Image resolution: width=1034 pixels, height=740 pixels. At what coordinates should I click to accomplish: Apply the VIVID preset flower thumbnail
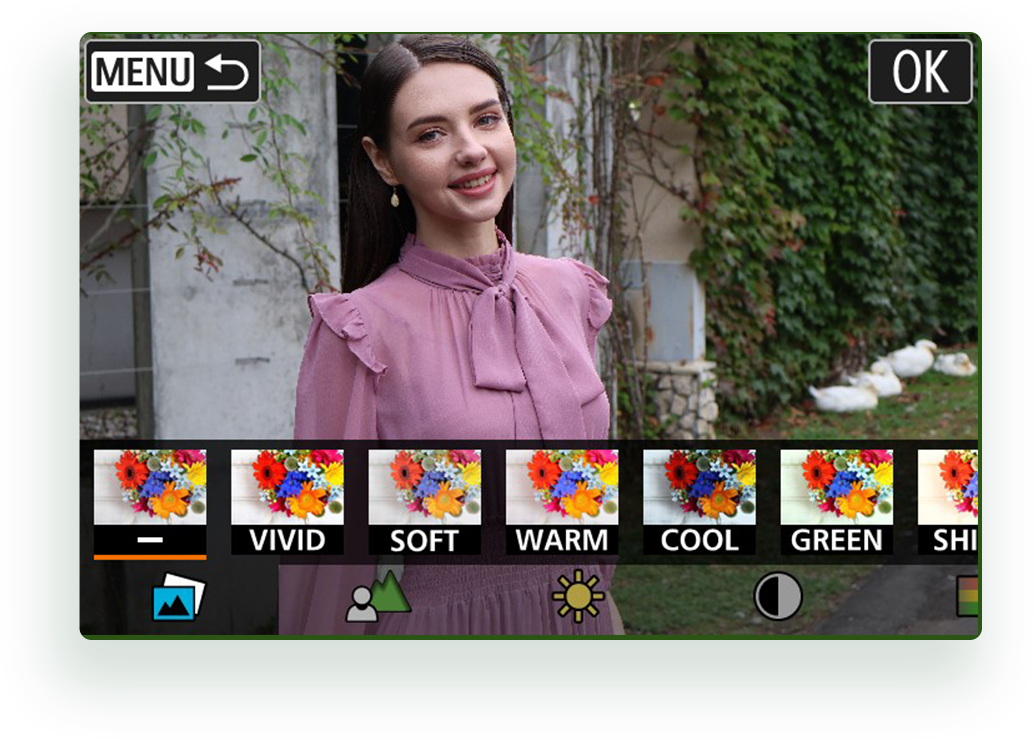click(x=287, y=486)
